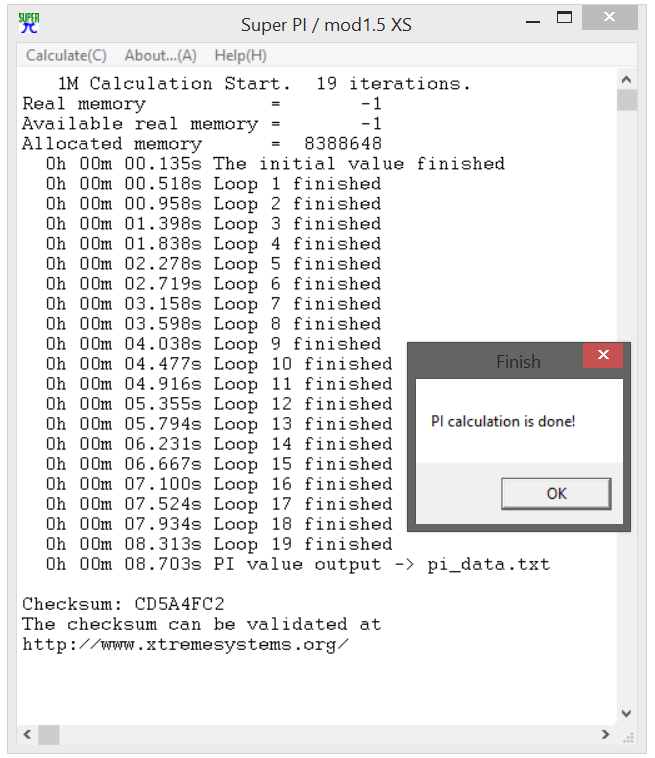Click the Super PI app icon in title bar
This screenshot has width=655, height=758.
click(29, 23)
